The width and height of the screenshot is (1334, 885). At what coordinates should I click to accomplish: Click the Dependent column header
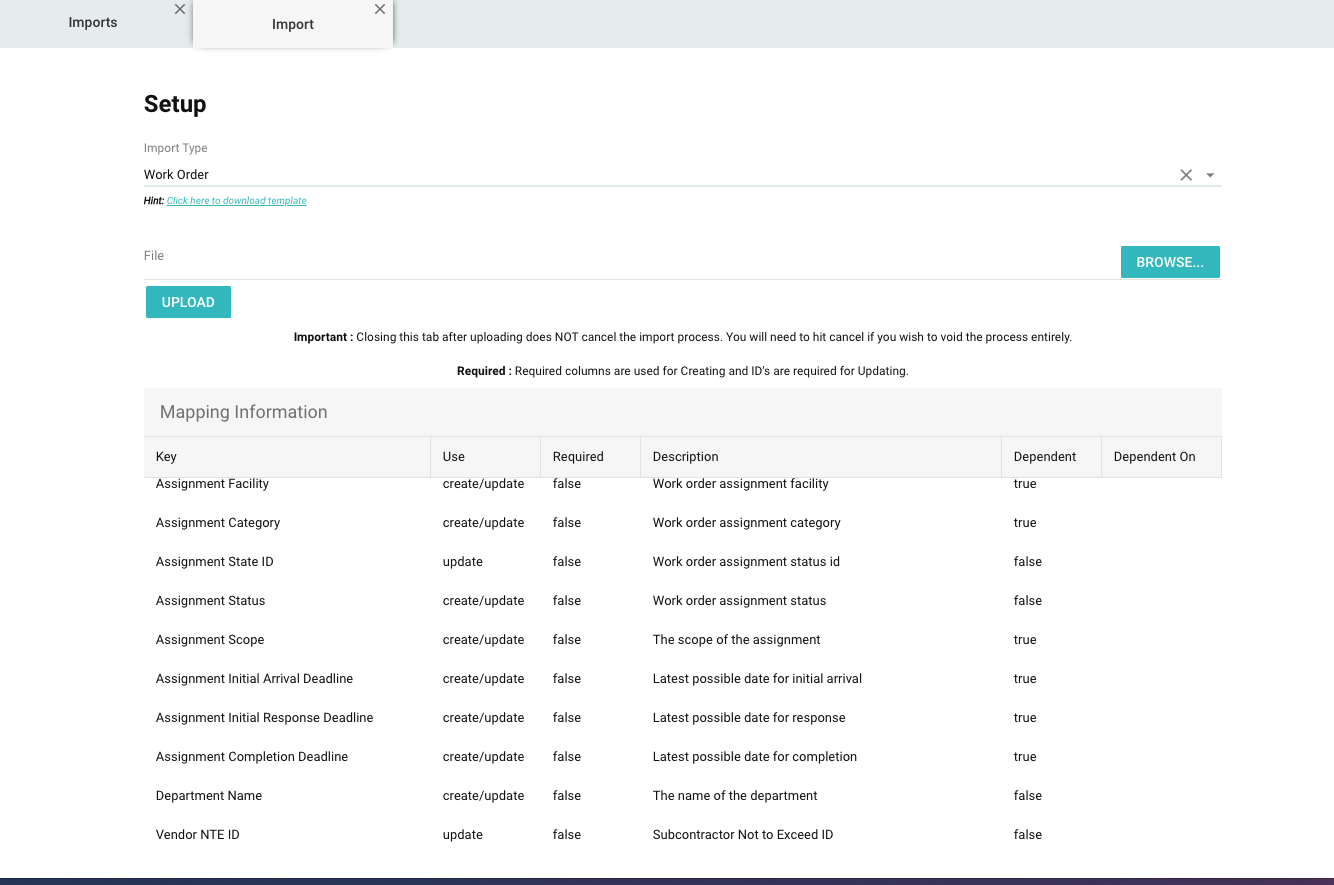click(x=1045, y=457)
